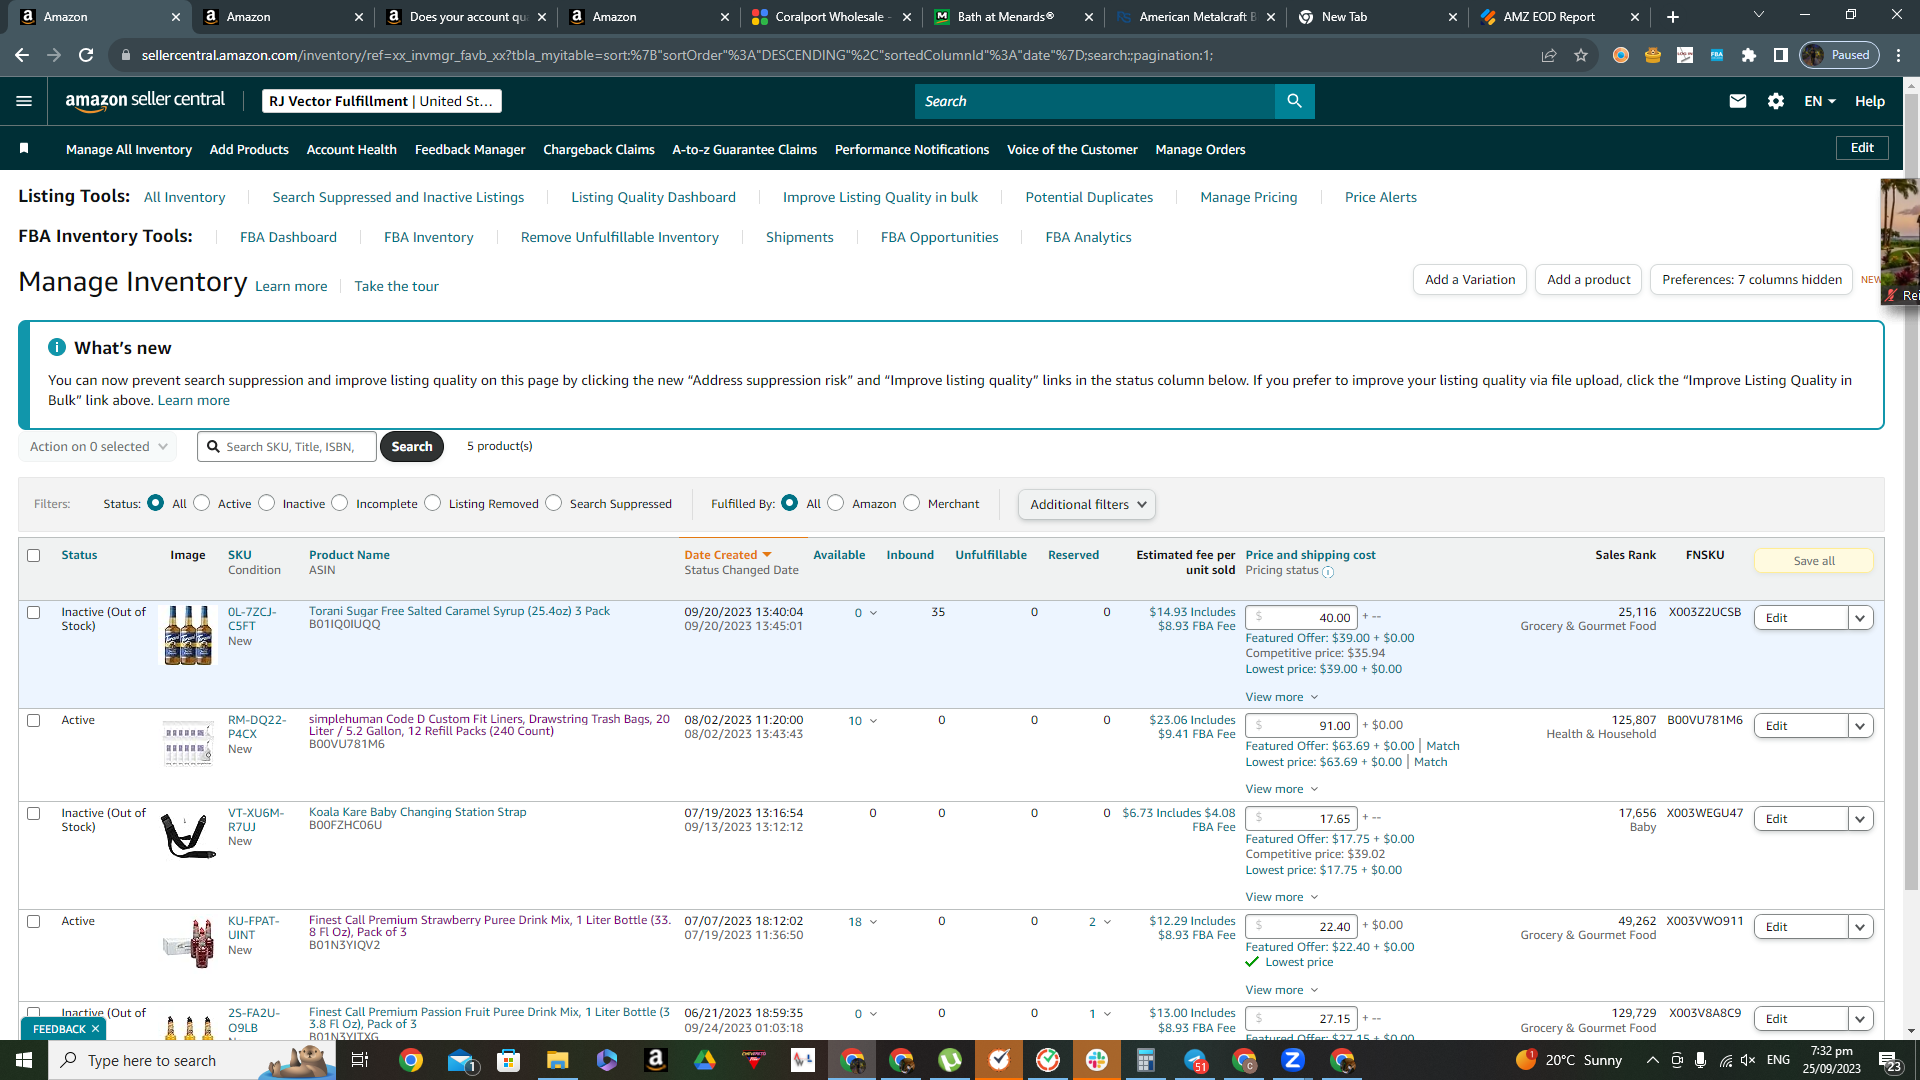Toggle the select-all checkbox in table header
1920x1080 pixels.
(34, 555)
